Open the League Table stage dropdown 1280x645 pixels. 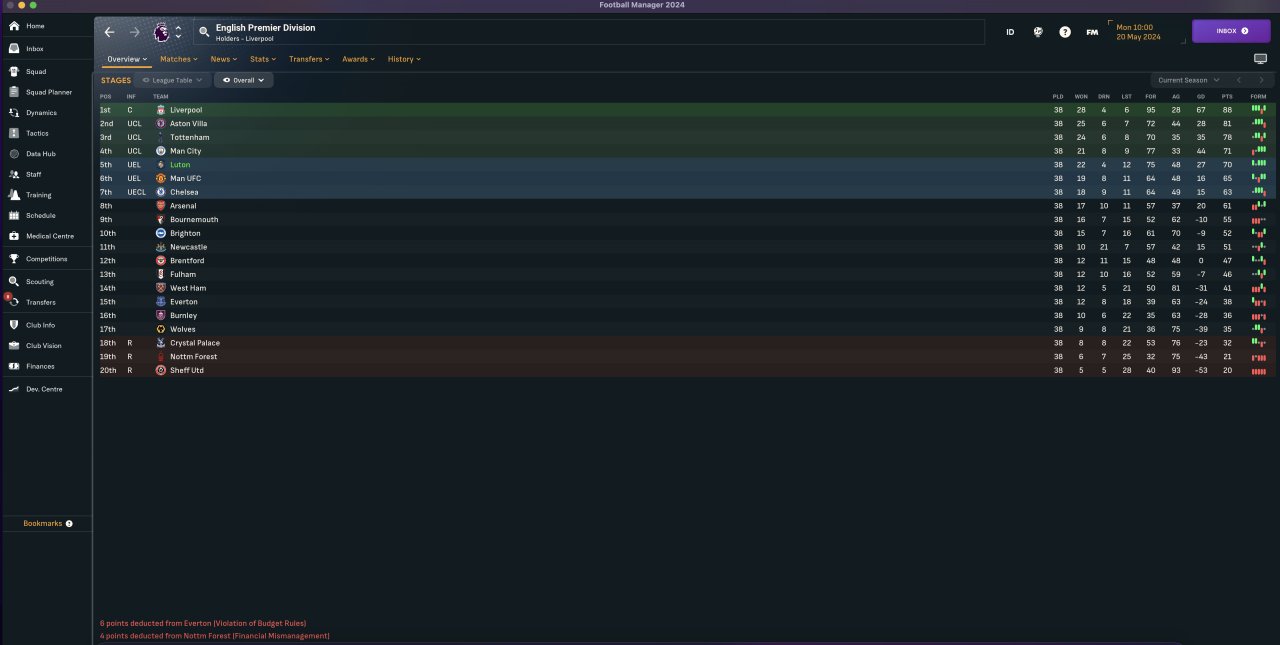pos(172,80)
